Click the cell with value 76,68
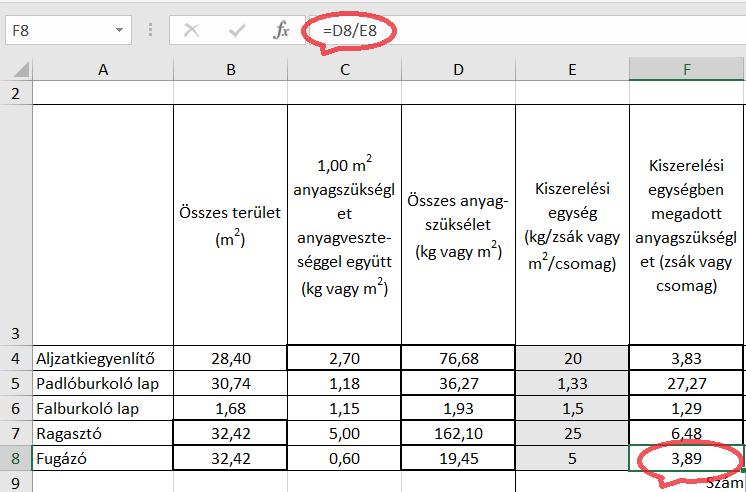This screenshot has width=746, height=492. [x=458, y=358]
